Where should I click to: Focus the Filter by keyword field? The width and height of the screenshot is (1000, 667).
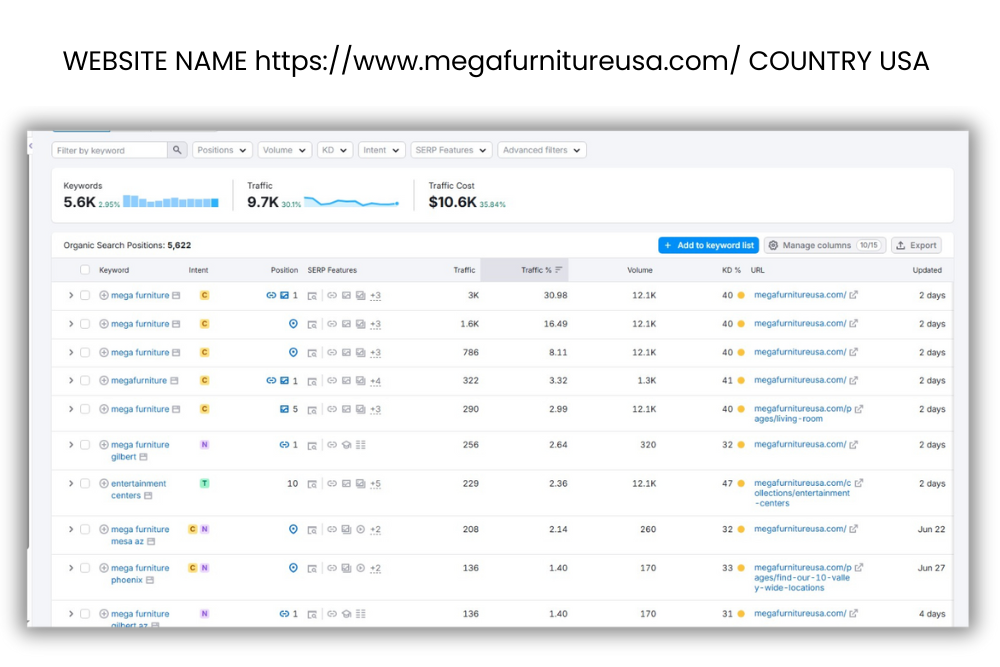coord(110,150)
